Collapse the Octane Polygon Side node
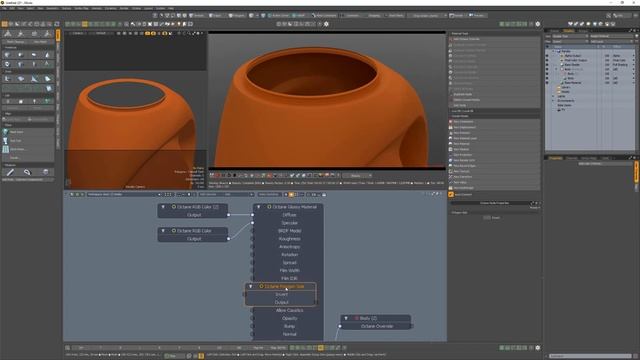 pos(251,287)
